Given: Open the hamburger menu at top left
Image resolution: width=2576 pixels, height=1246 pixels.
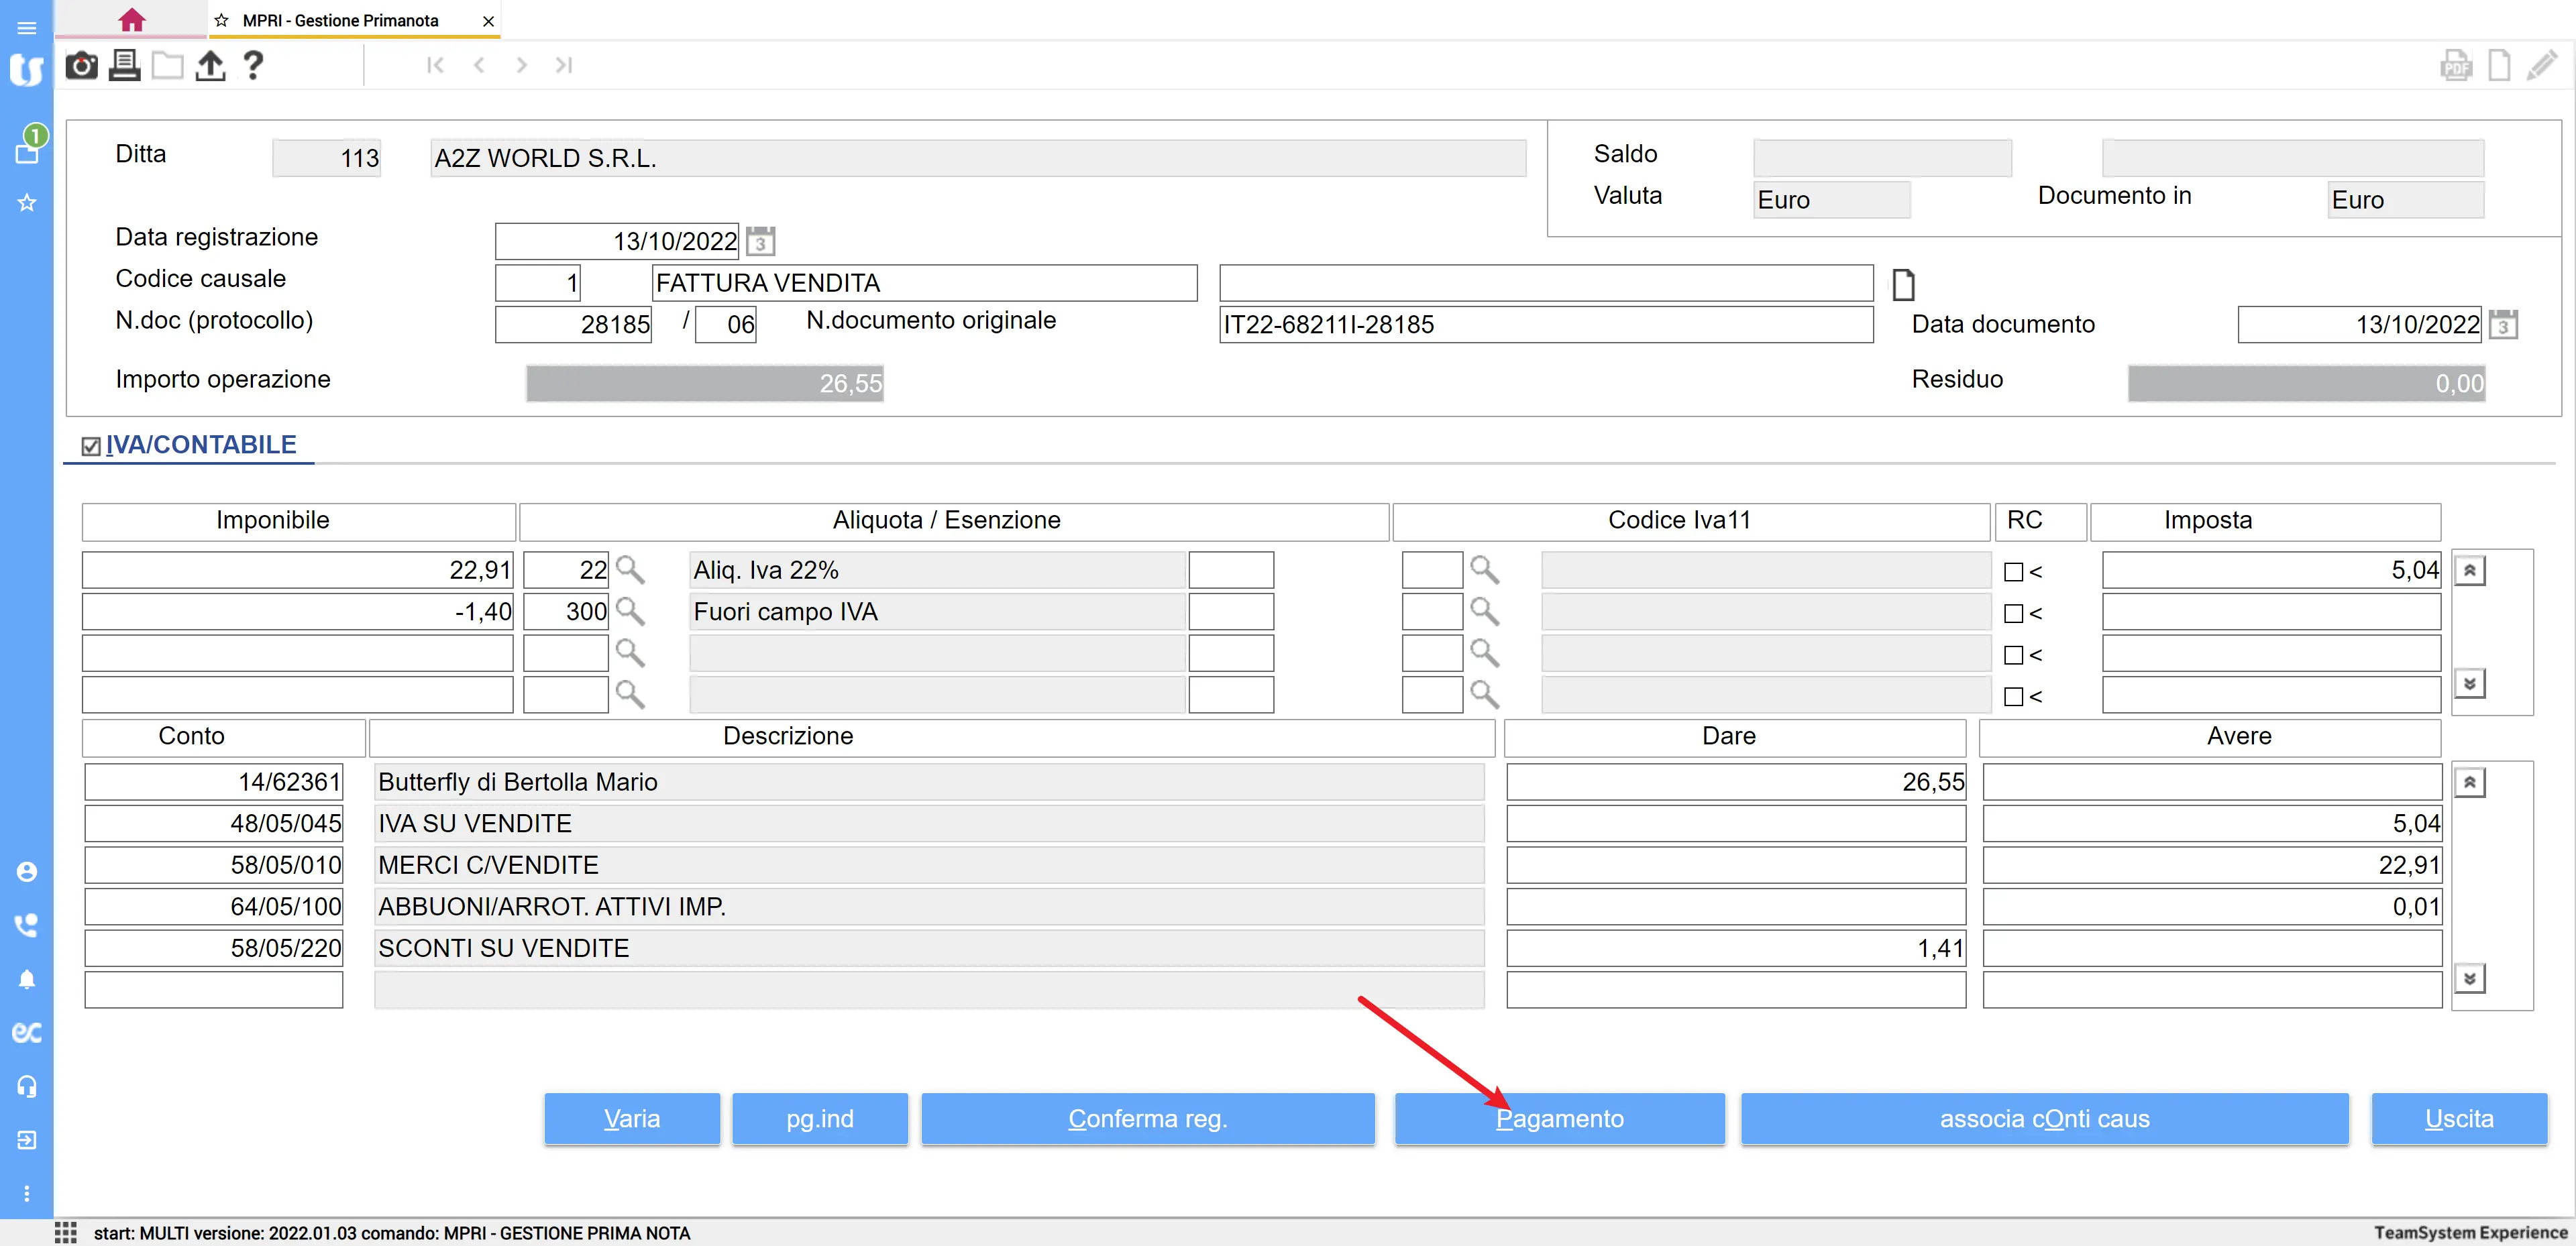Looking at the screenshot, I should click(26, 27).
